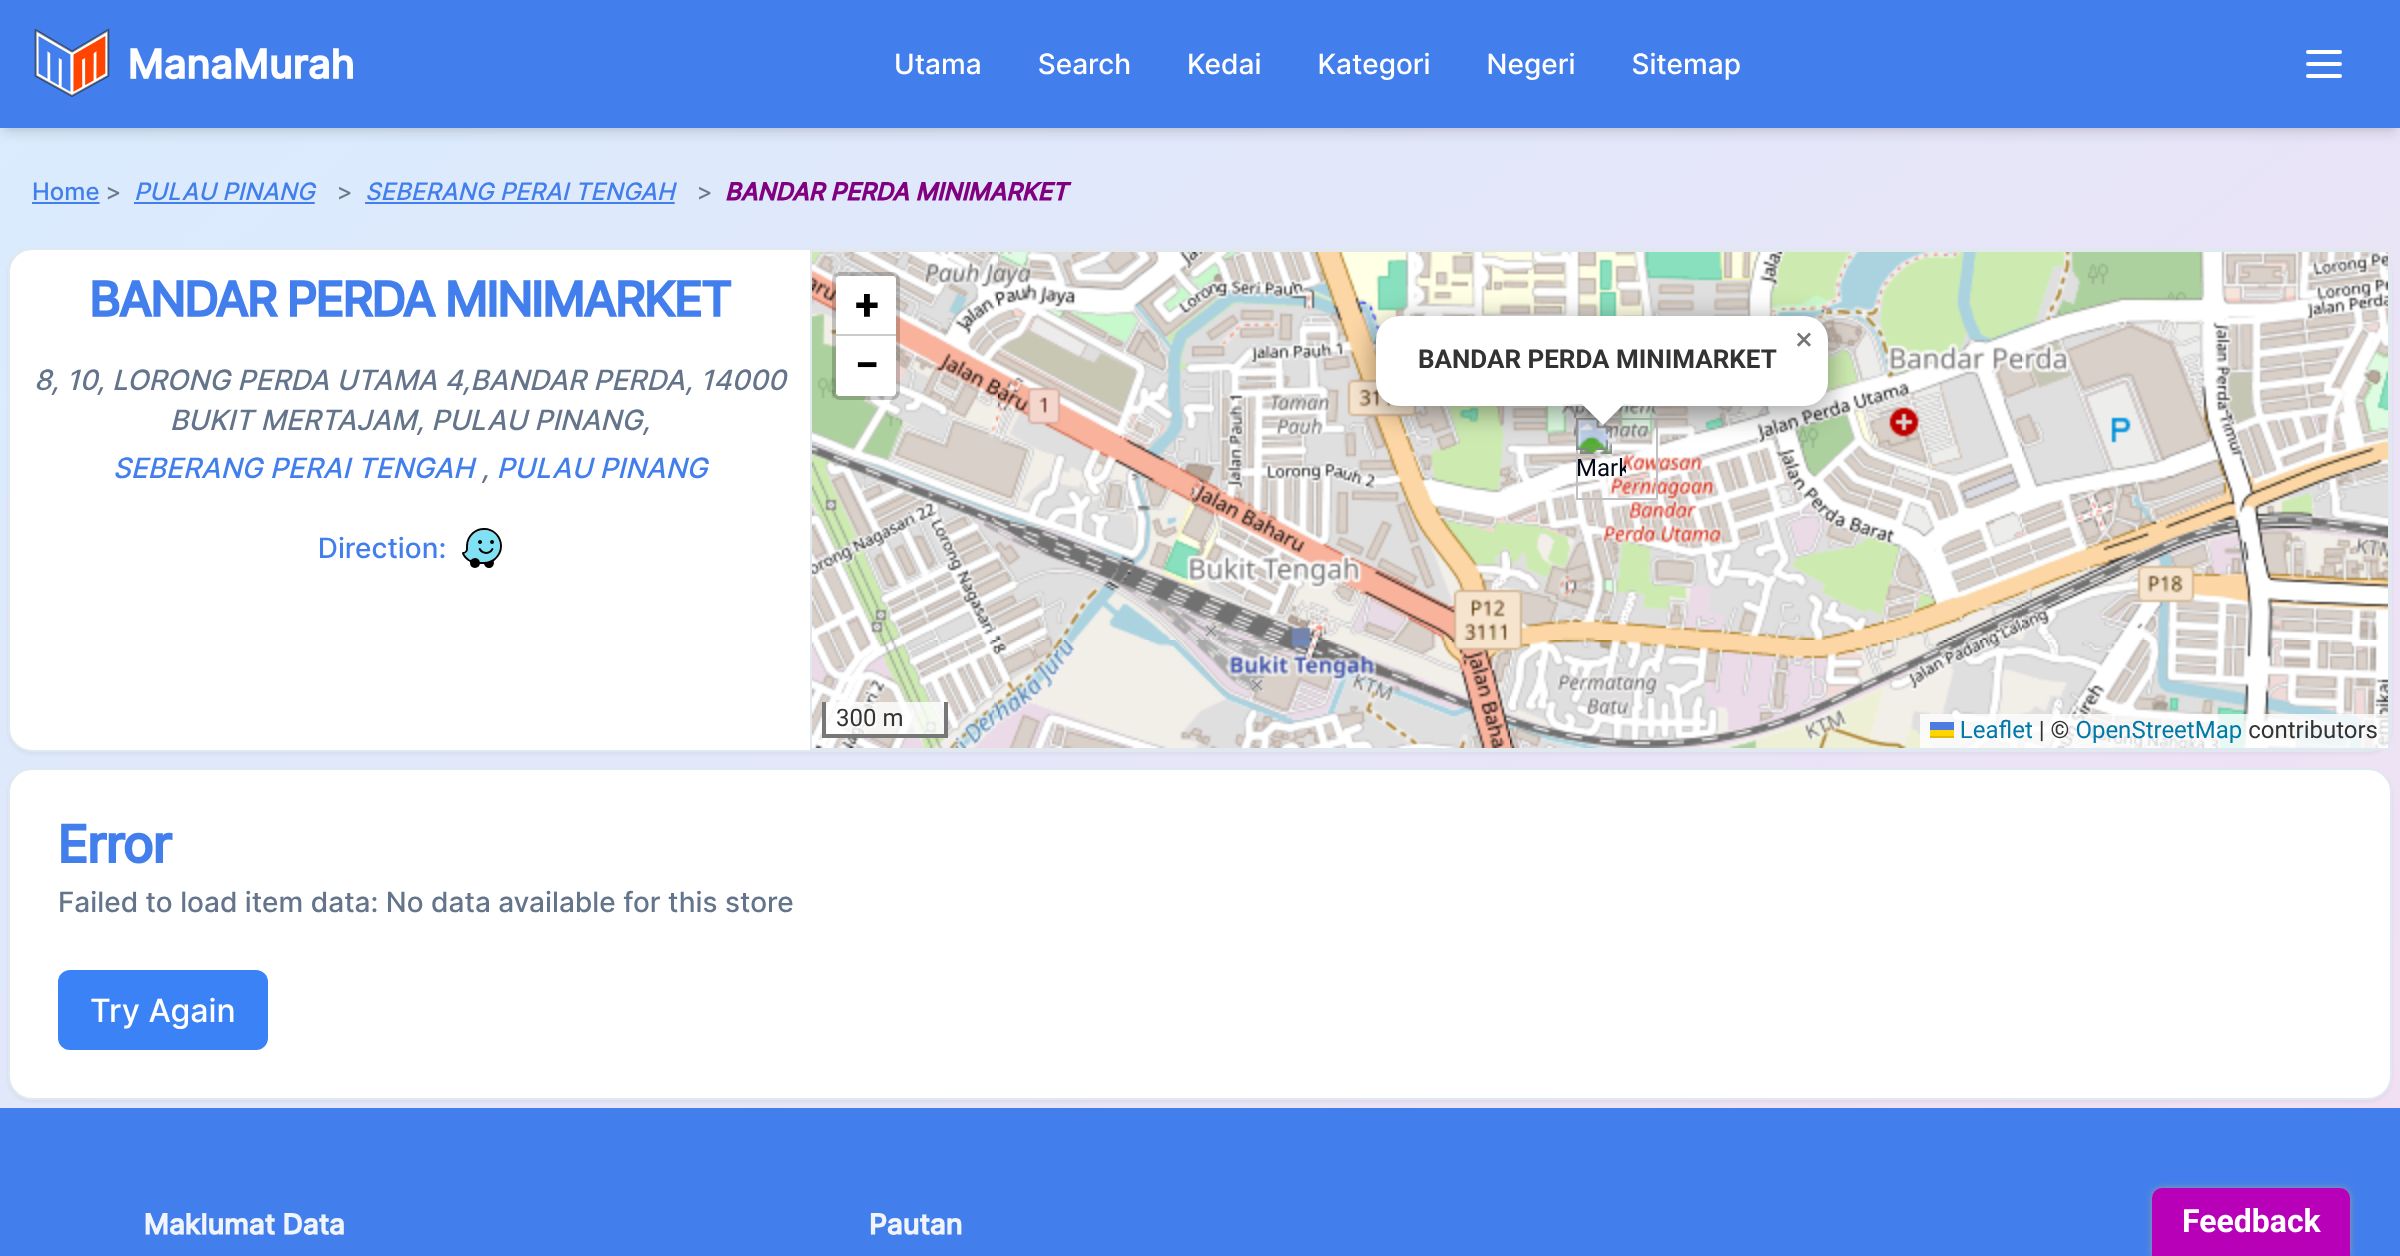This screenshot has width=2400, height=1256.
Task: Open the Search menu item
Action: [x=1083, y=64]
